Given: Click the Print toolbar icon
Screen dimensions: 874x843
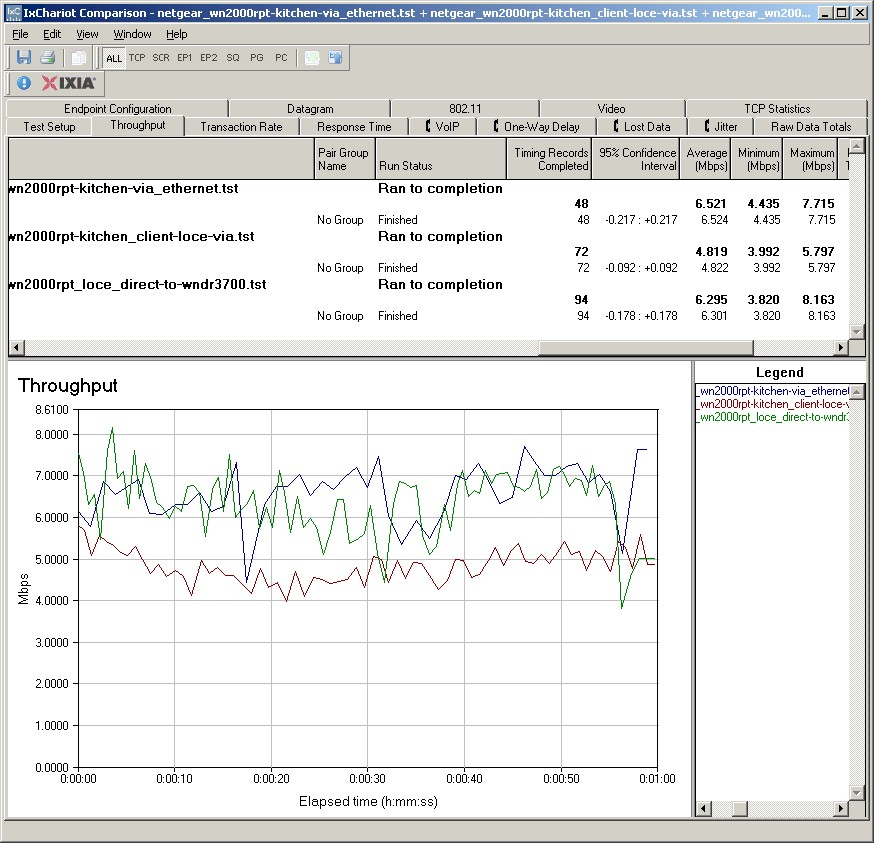Looking at the screenshot, I should coord(48,57).
